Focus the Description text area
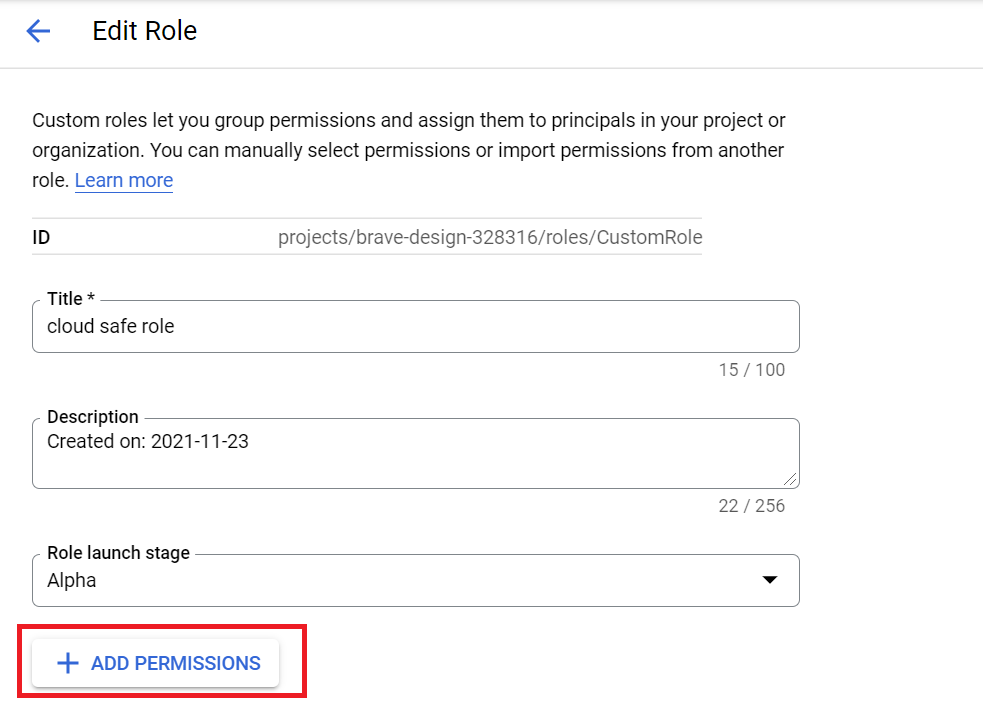This screenshot has width=987, height=707. point(416,453)
